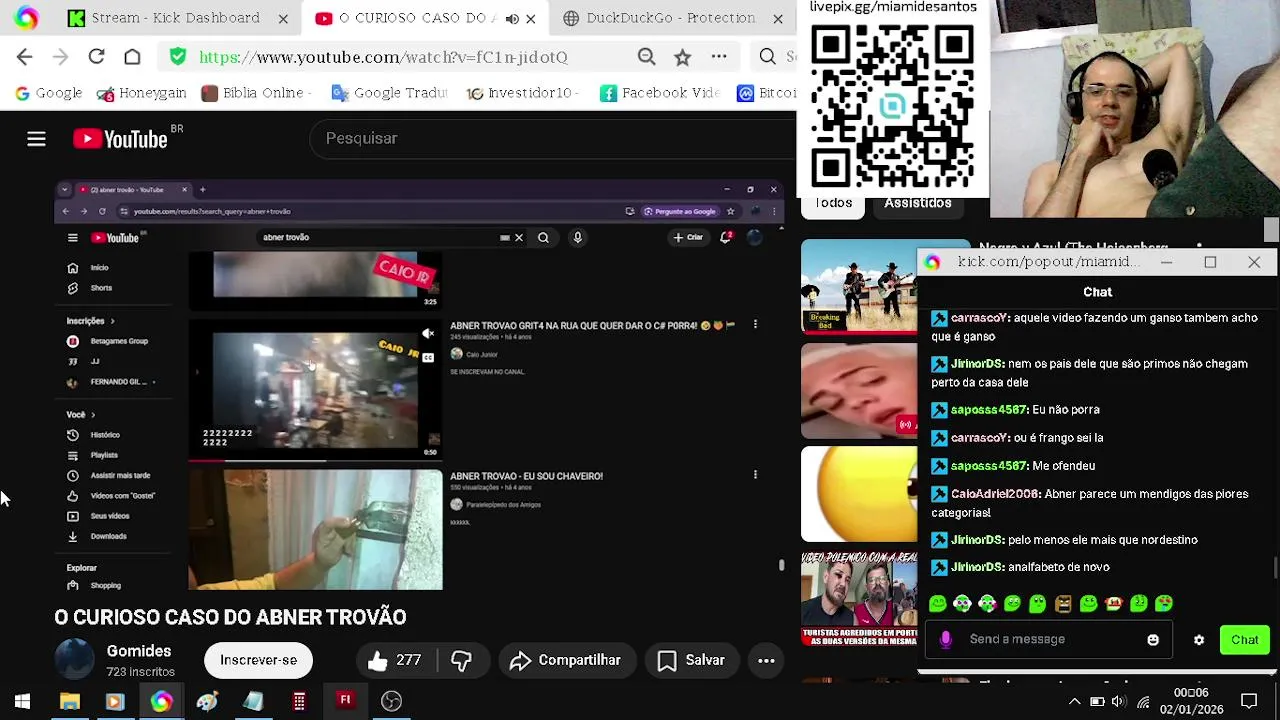Reload the YouTube page
This screenshot has height=720, width=1280.
click(x=96, y=57)
